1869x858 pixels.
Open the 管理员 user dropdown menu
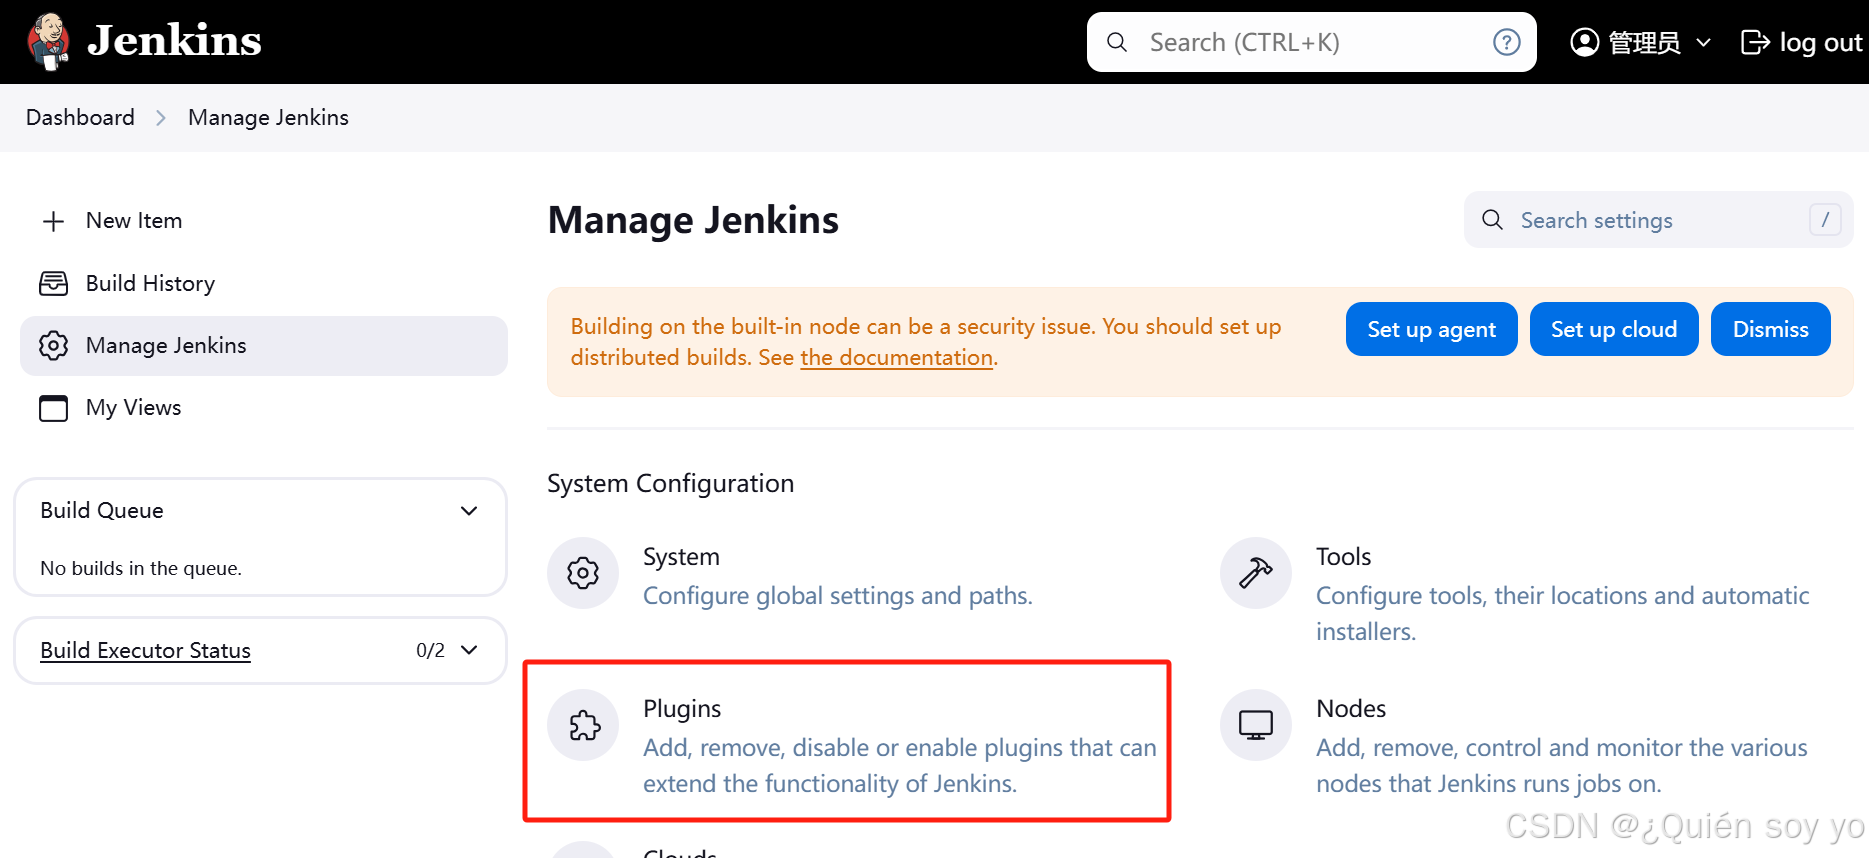1641,42
